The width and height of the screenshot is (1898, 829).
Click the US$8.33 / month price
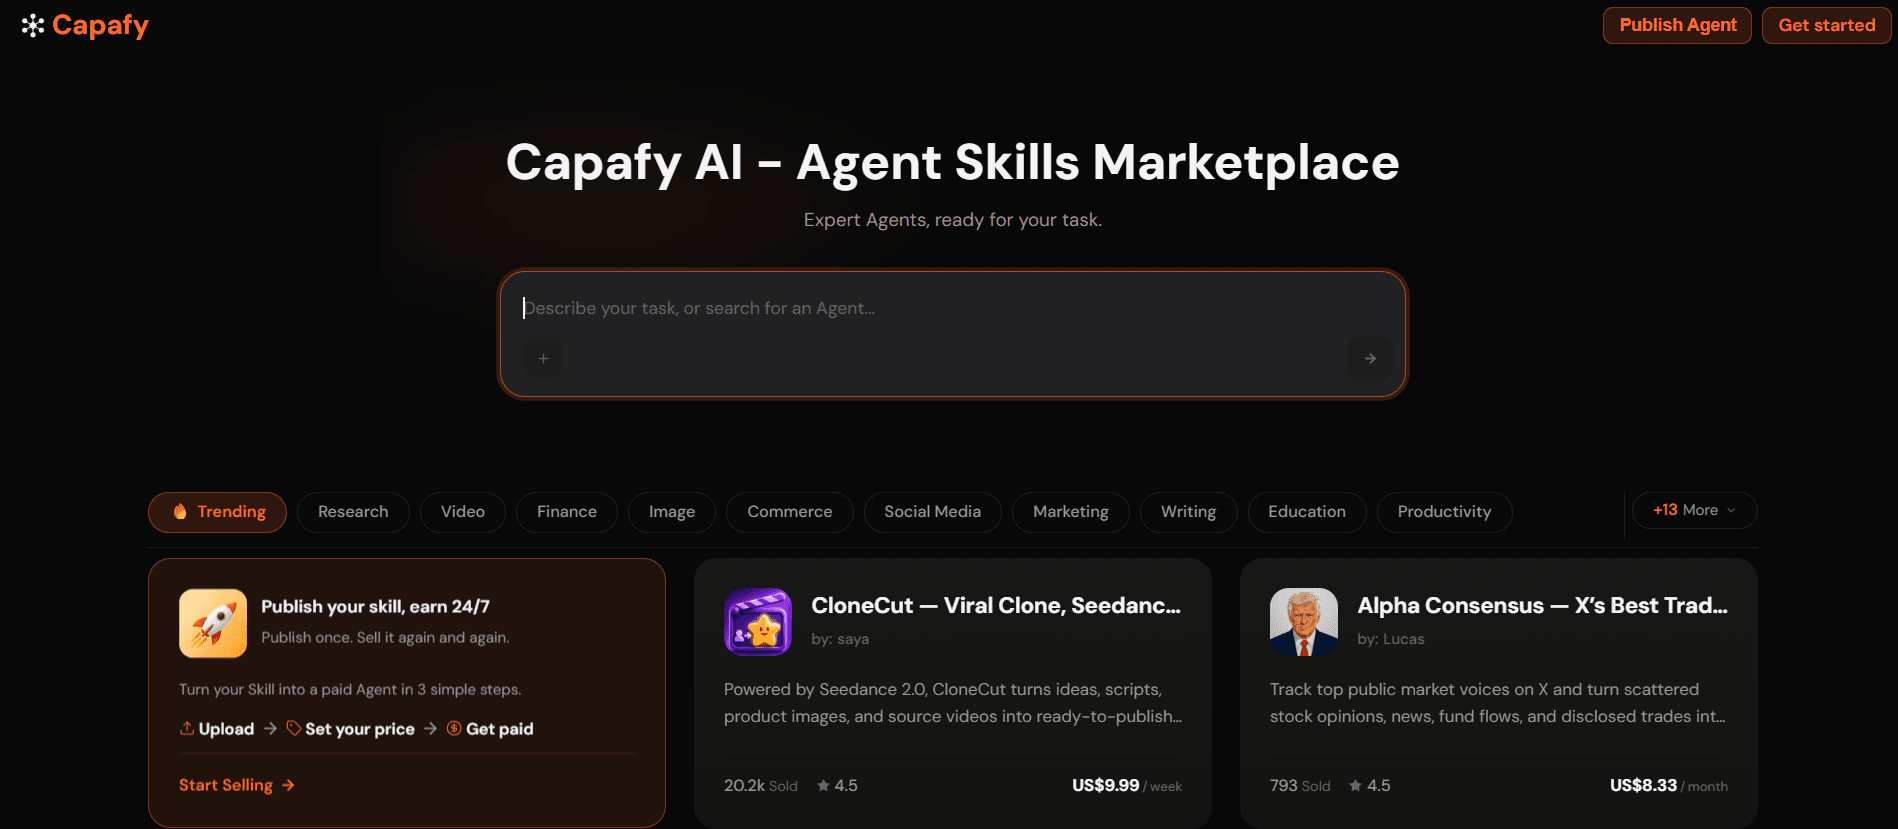pos(1669,786)
